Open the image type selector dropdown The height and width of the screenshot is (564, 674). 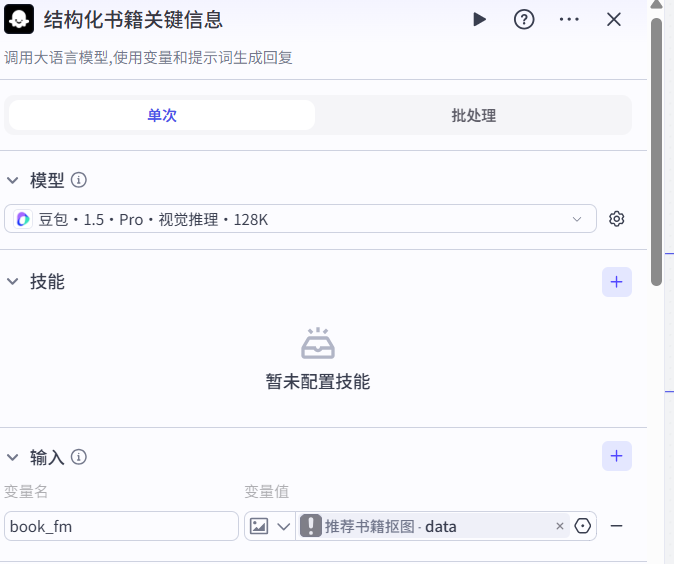point(270,526)
